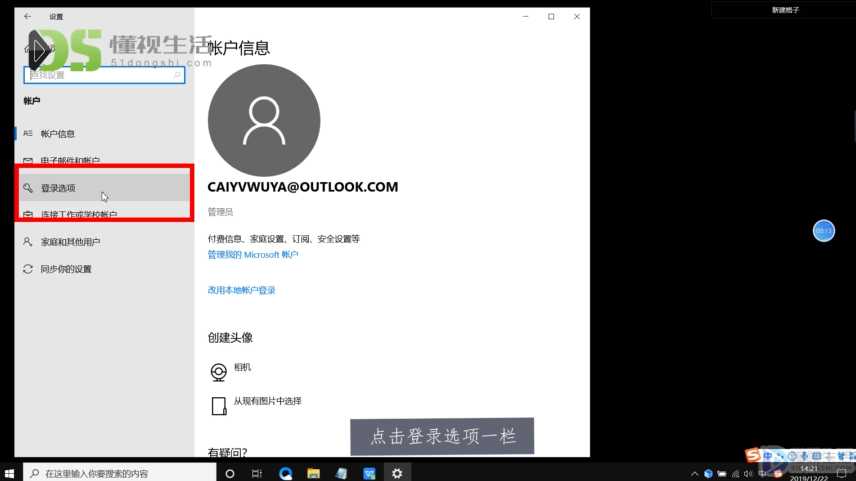This screenshot has height=481, width=856.
Task: Open File Explorer from the taskbar
Action: point(313,473)
